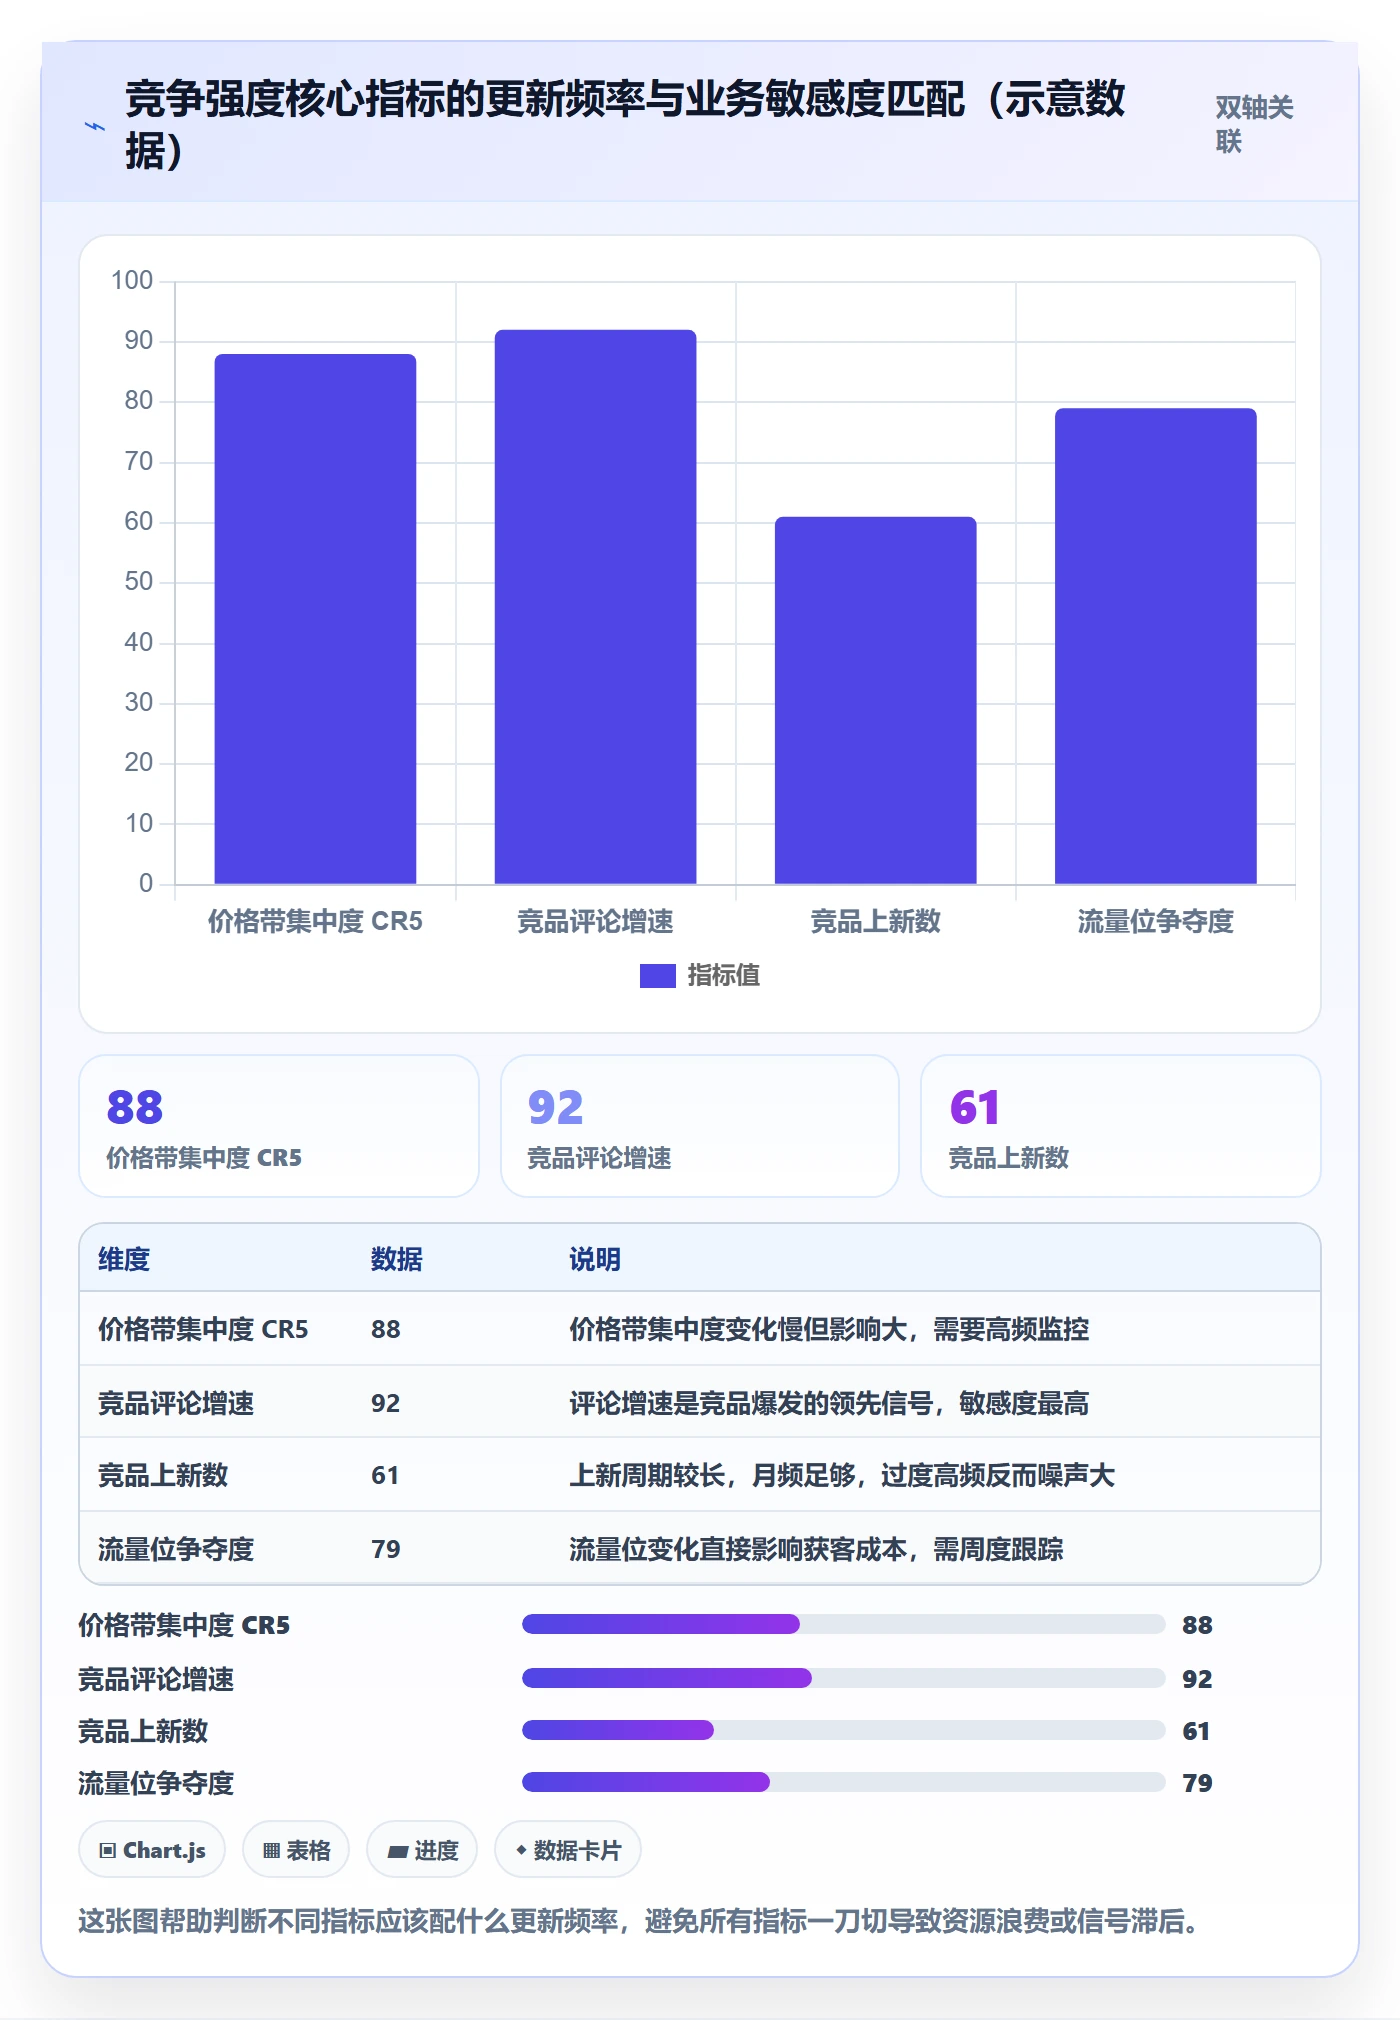Click the 价格带集中度 CR5 progress bar
Screen dimensions: 1400x2020
[843, 1624]
